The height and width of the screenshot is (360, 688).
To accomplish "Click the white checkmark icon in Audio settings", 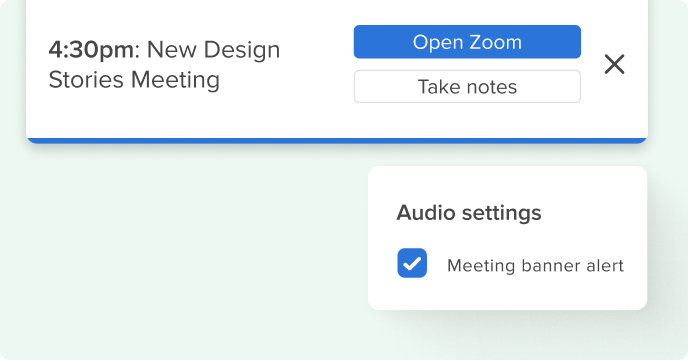I will (412, 263).
